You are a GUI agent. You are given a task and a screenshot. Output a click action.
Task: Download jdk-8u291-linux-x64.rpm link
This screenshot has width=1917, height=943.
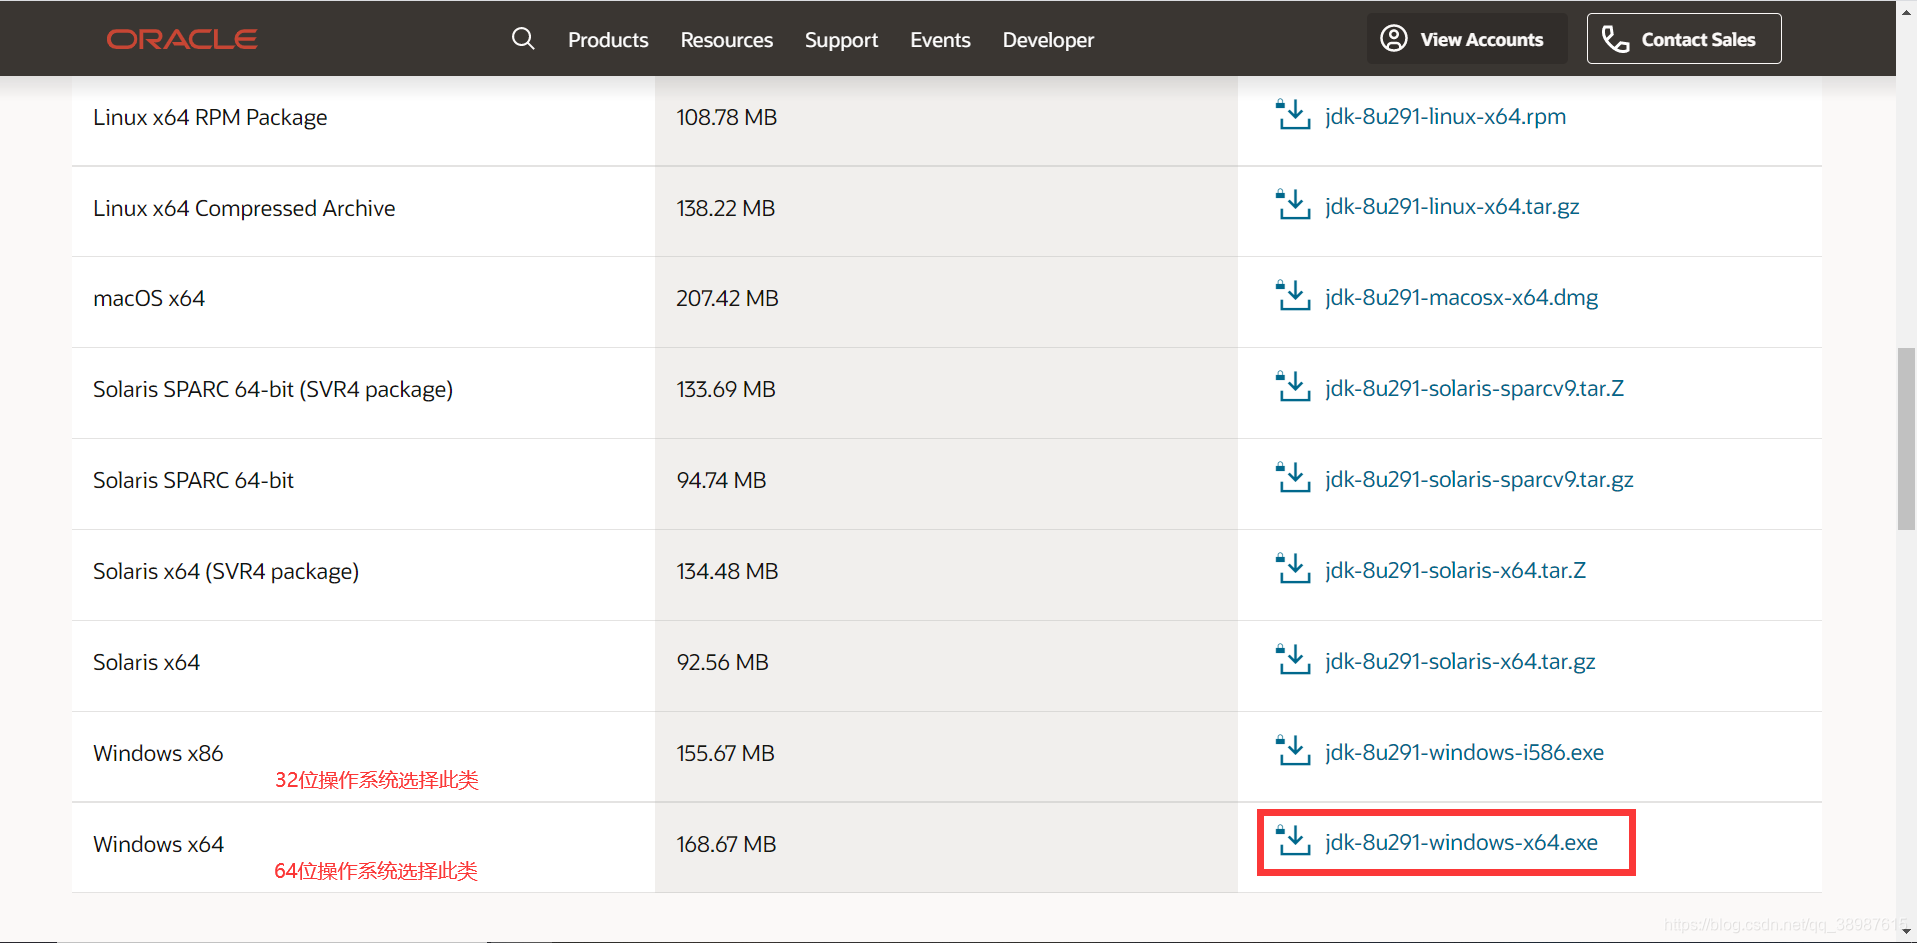(x=1446, y=116)
